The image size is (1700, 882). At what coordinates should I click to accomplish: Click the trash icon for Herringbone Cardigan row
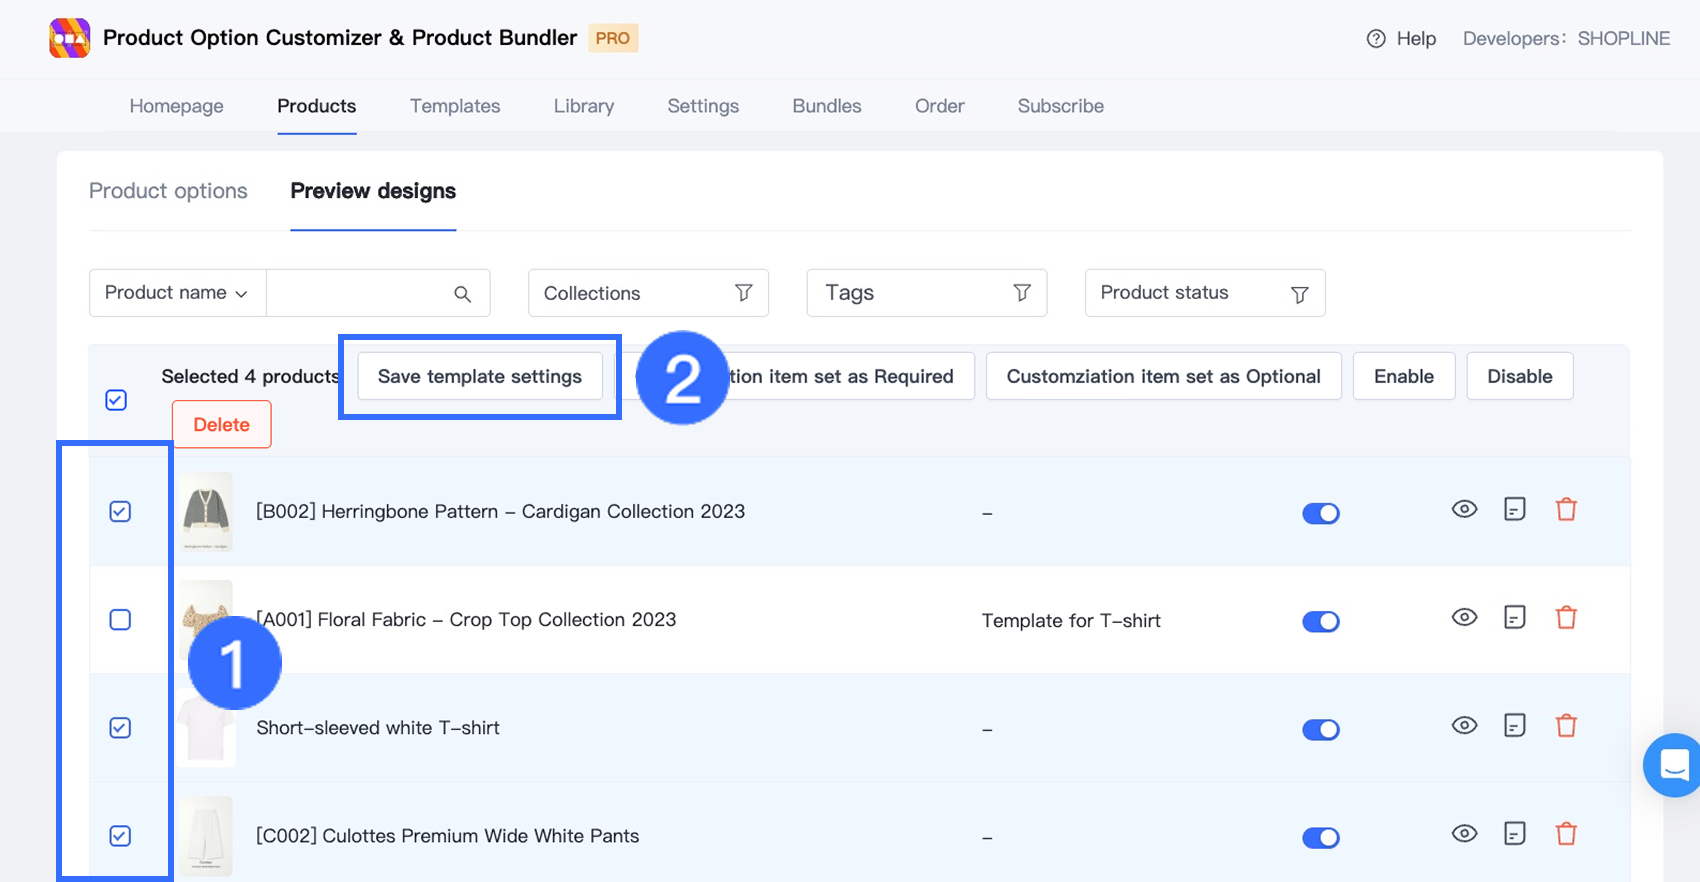1566,510
